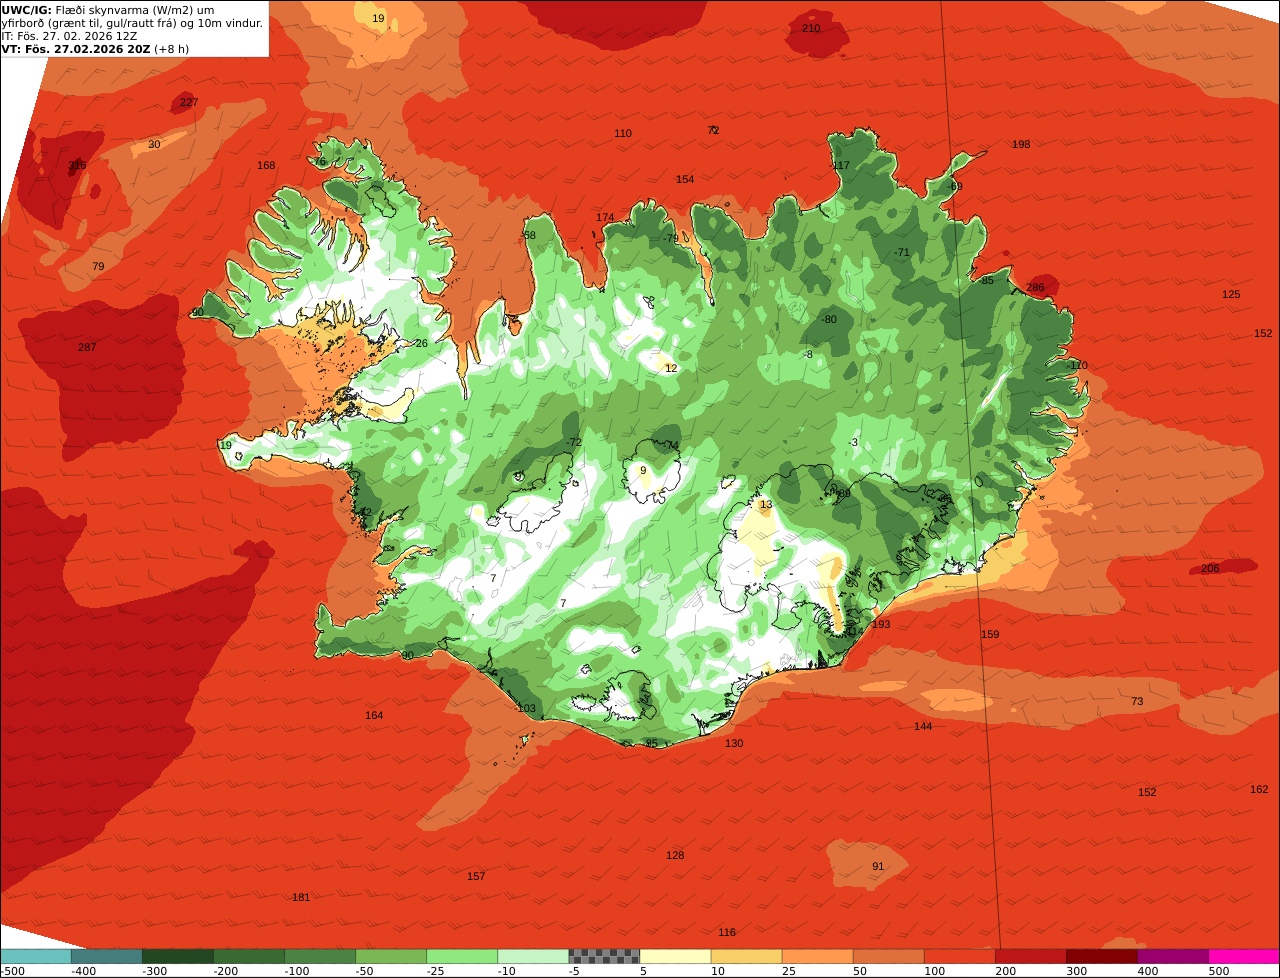The height and width of the screenshot is (978, 1280).
Task: Click the value 168 in the northwest sea
Action: click(x=266, y=166)
